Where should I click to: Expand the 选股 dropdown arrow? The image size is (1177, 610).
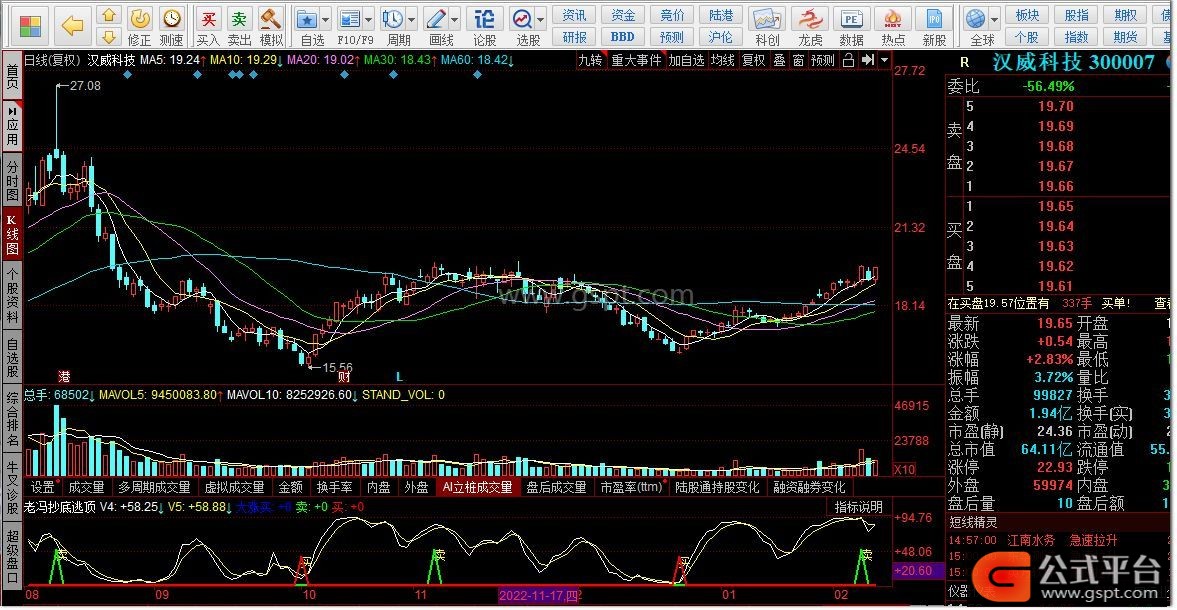(540, 20)
